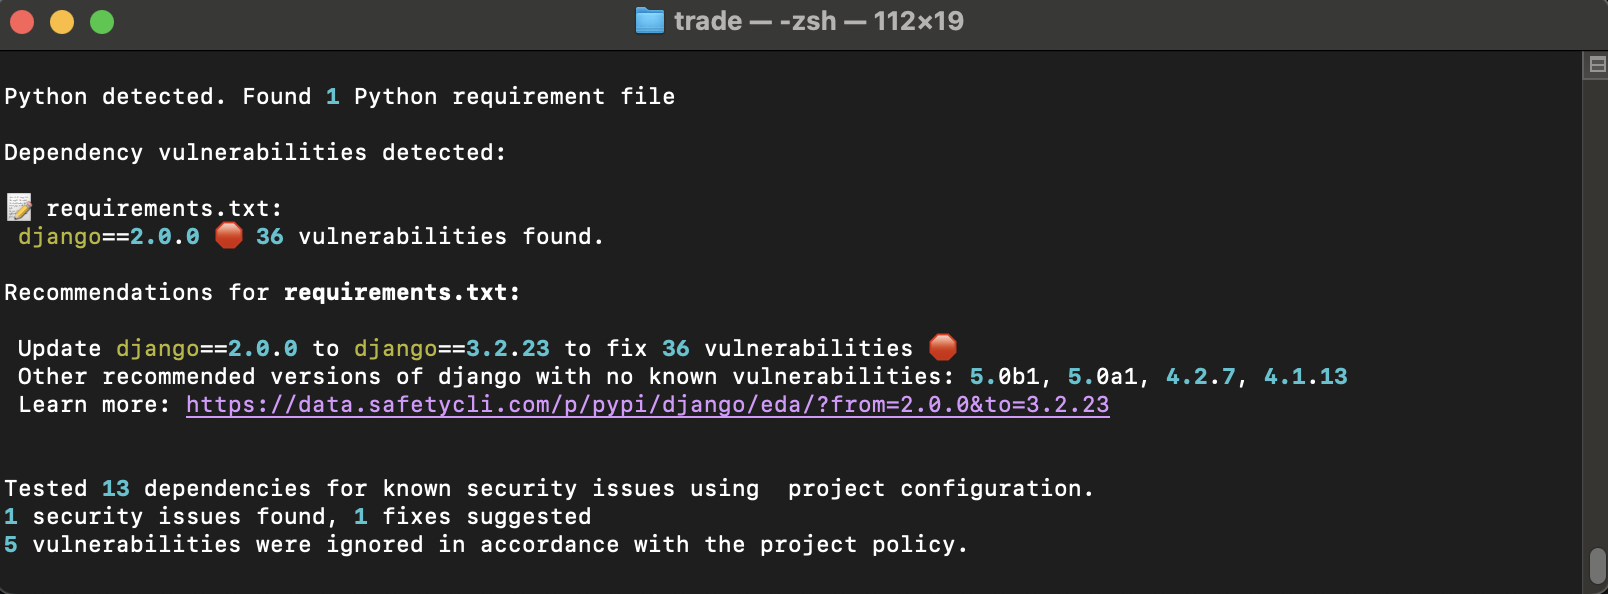Minimize the terminal using the yellow button
Image resolution: width=1608 pixels, height=594 pixels.
click(x=62, y=22)
